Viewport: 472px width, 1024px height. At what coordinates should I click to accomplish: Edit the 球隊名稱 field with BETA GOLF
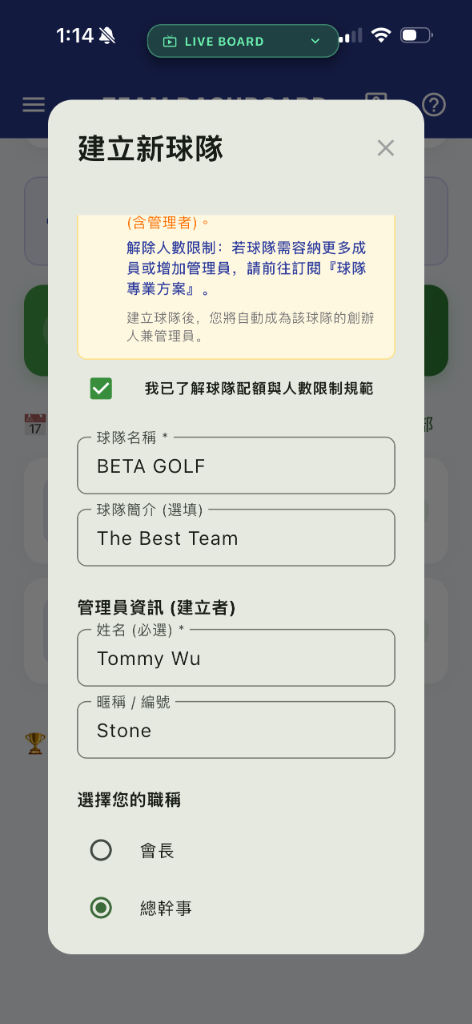tap(236, 466)
